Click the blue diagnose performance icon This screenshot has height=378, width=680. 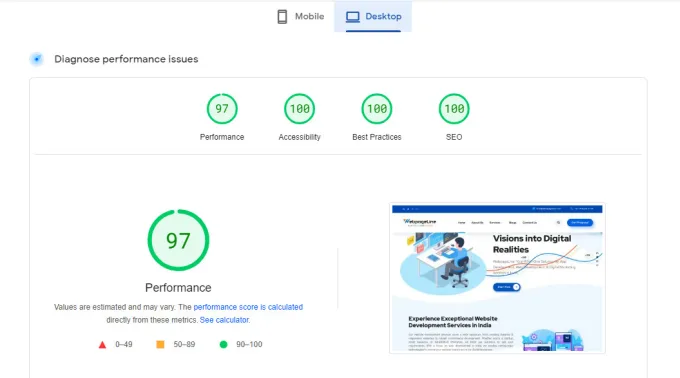[37, 59]
